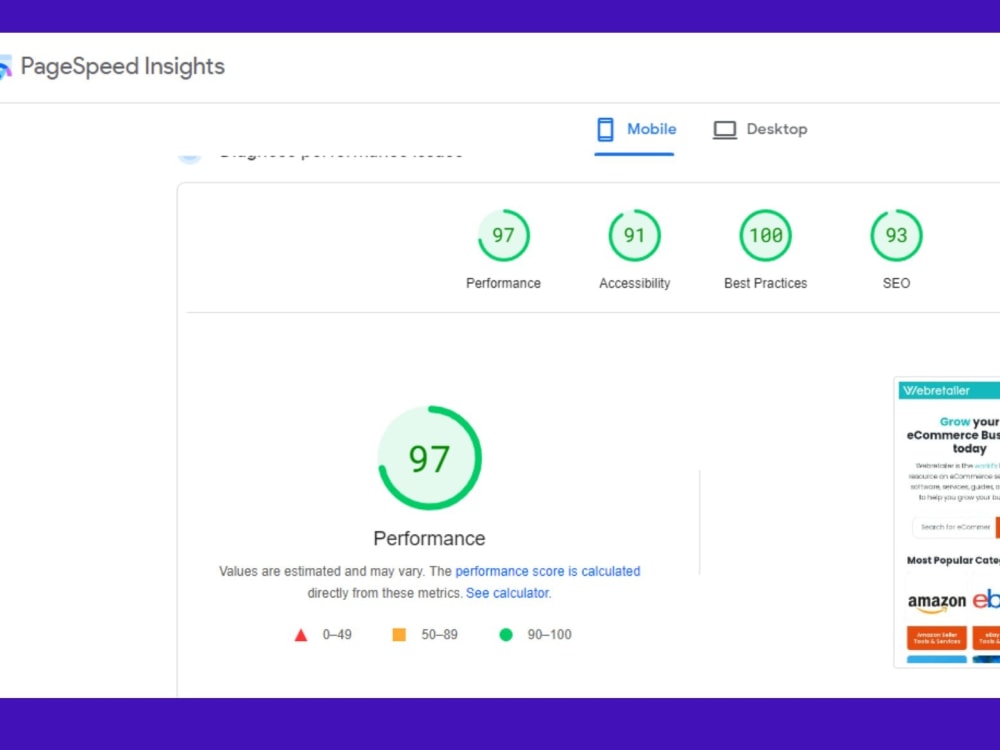Click the mobile phone icon
The height and width of the screenshot is (750, 1000).
click(x=605, y=129)
